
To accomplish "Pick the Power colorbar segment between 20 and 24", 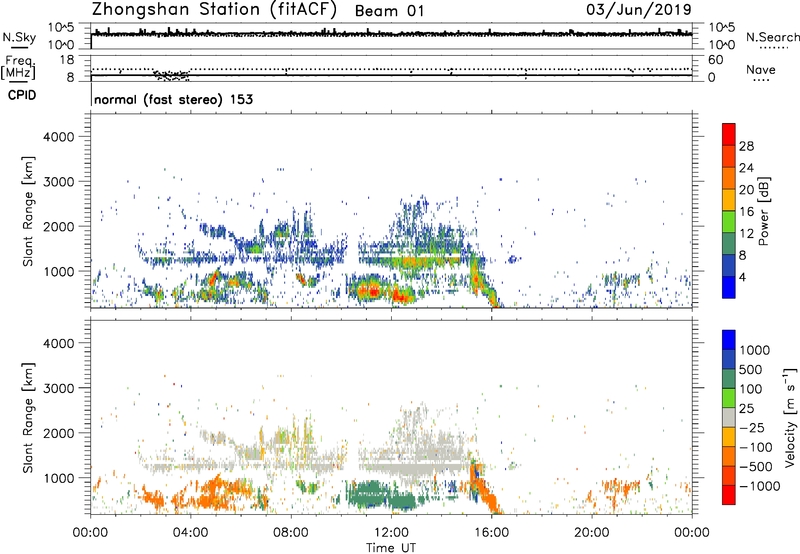I will (729, 178).
